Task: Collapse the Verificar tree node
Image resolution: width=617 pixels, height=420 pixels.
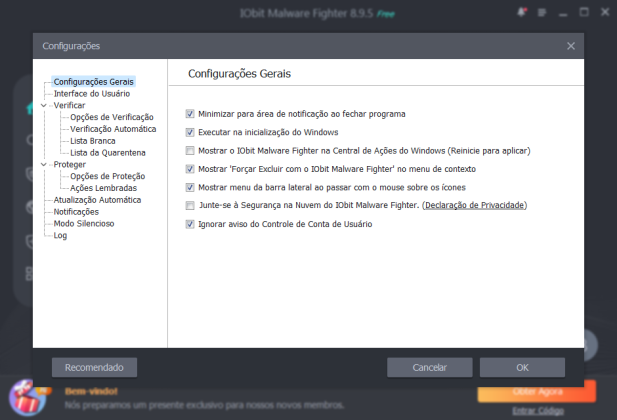Action: tap(44, 105)
